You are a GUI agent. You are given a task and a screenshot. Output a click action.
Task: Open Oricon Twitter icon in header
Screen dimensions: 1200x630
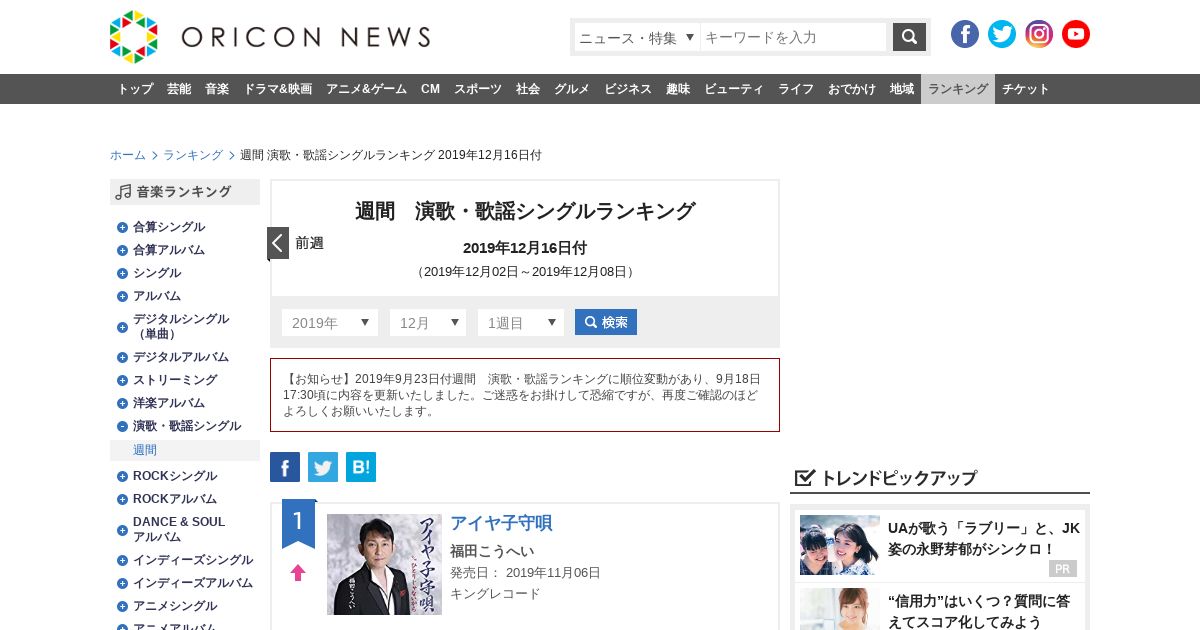1002,34
